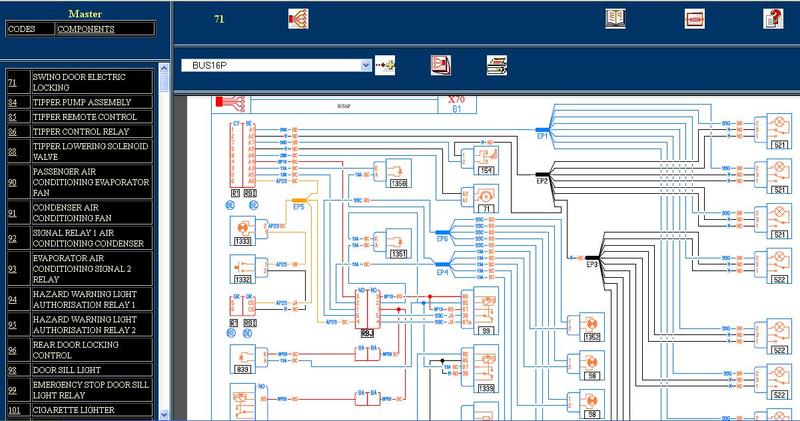Switch to the CODES tab
800x421 pixels.
(30, 29)
